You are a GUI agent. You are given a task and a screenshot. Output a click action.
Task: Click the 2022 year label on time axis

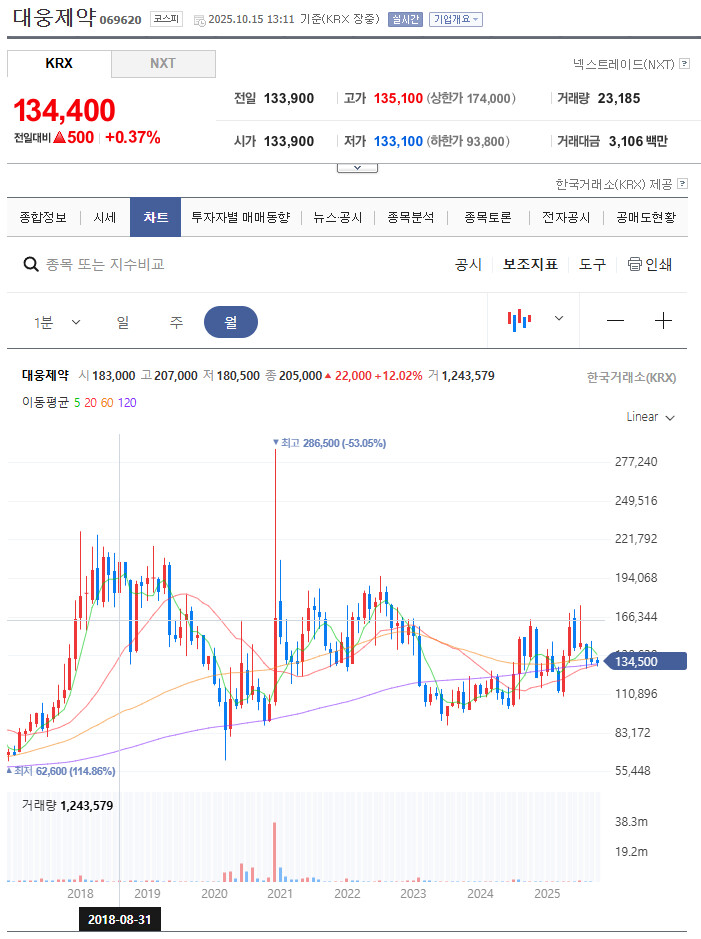pos(347,893)
